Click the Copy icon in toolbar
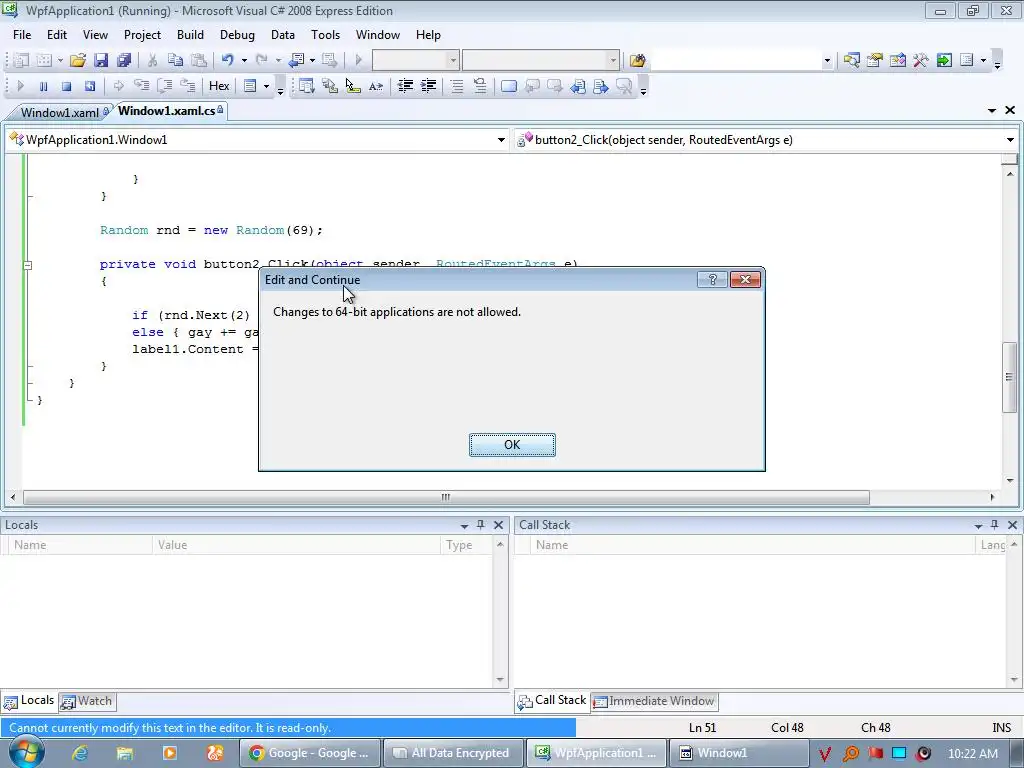Image resolution: width=1024 pixels, height=768 pixels. (x=175, y=61)
